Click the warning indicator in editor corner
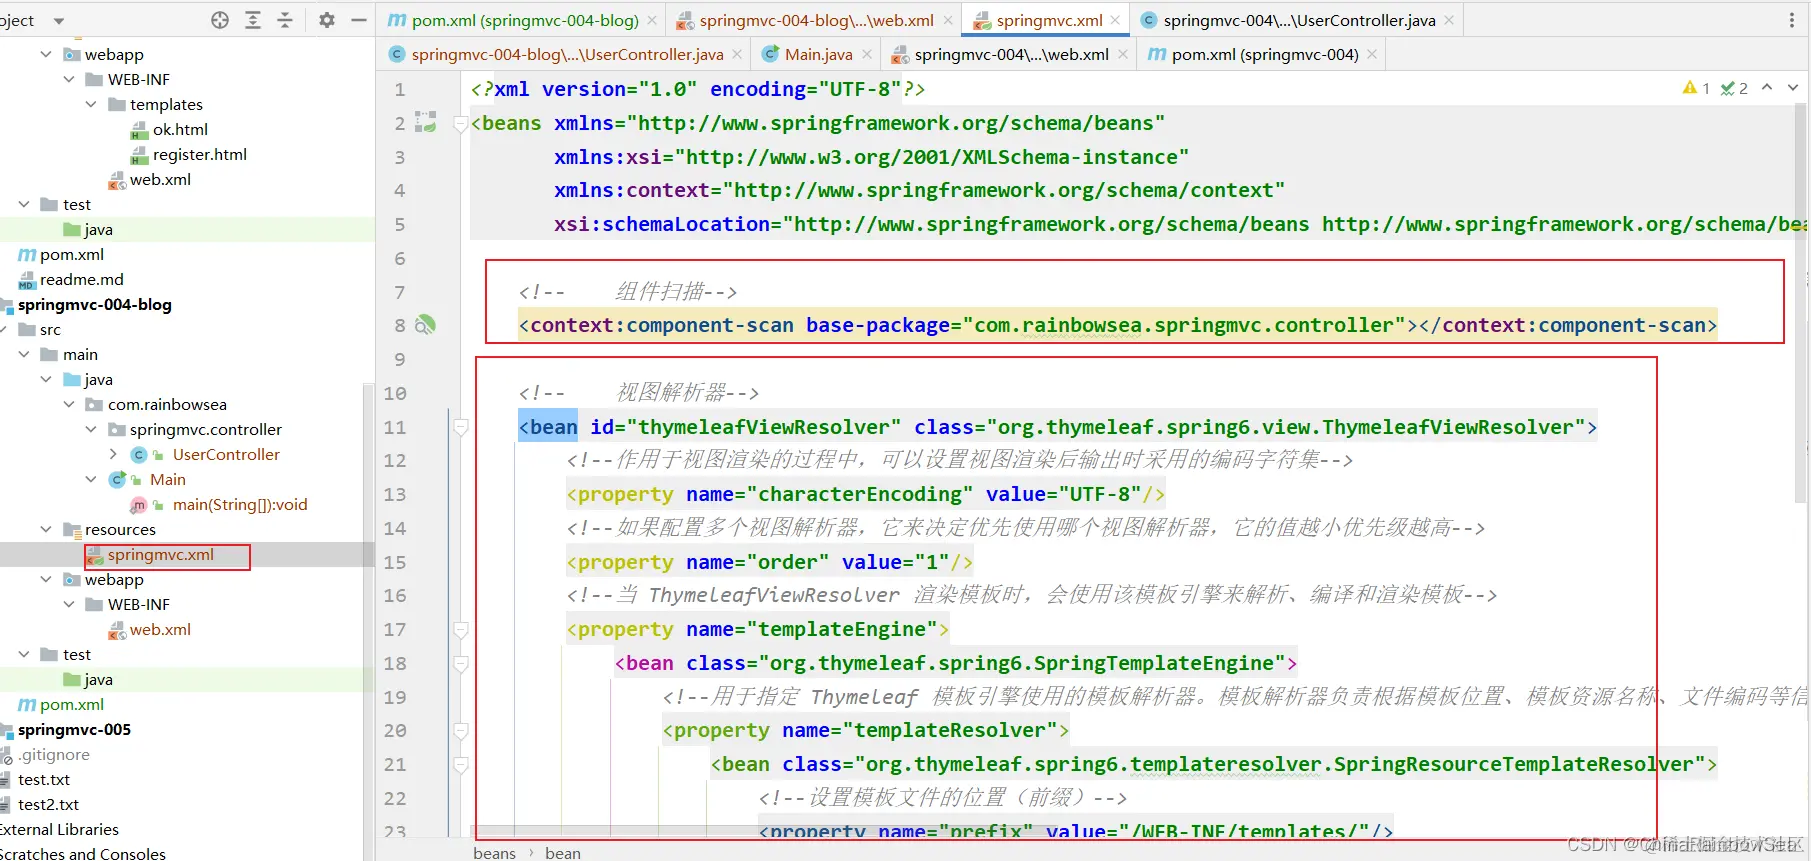 point(1696,88)
